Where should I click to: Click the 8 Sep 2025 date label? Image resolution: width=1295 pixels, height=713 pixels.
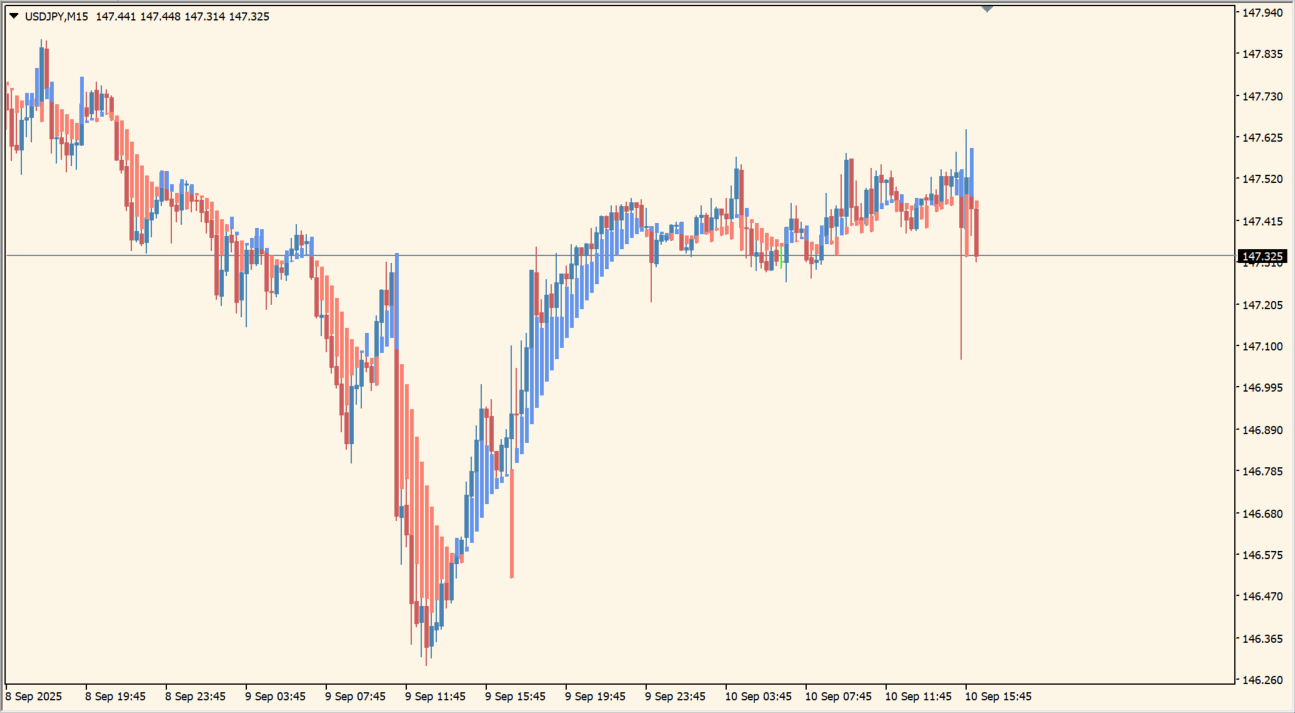pos(33,696)
